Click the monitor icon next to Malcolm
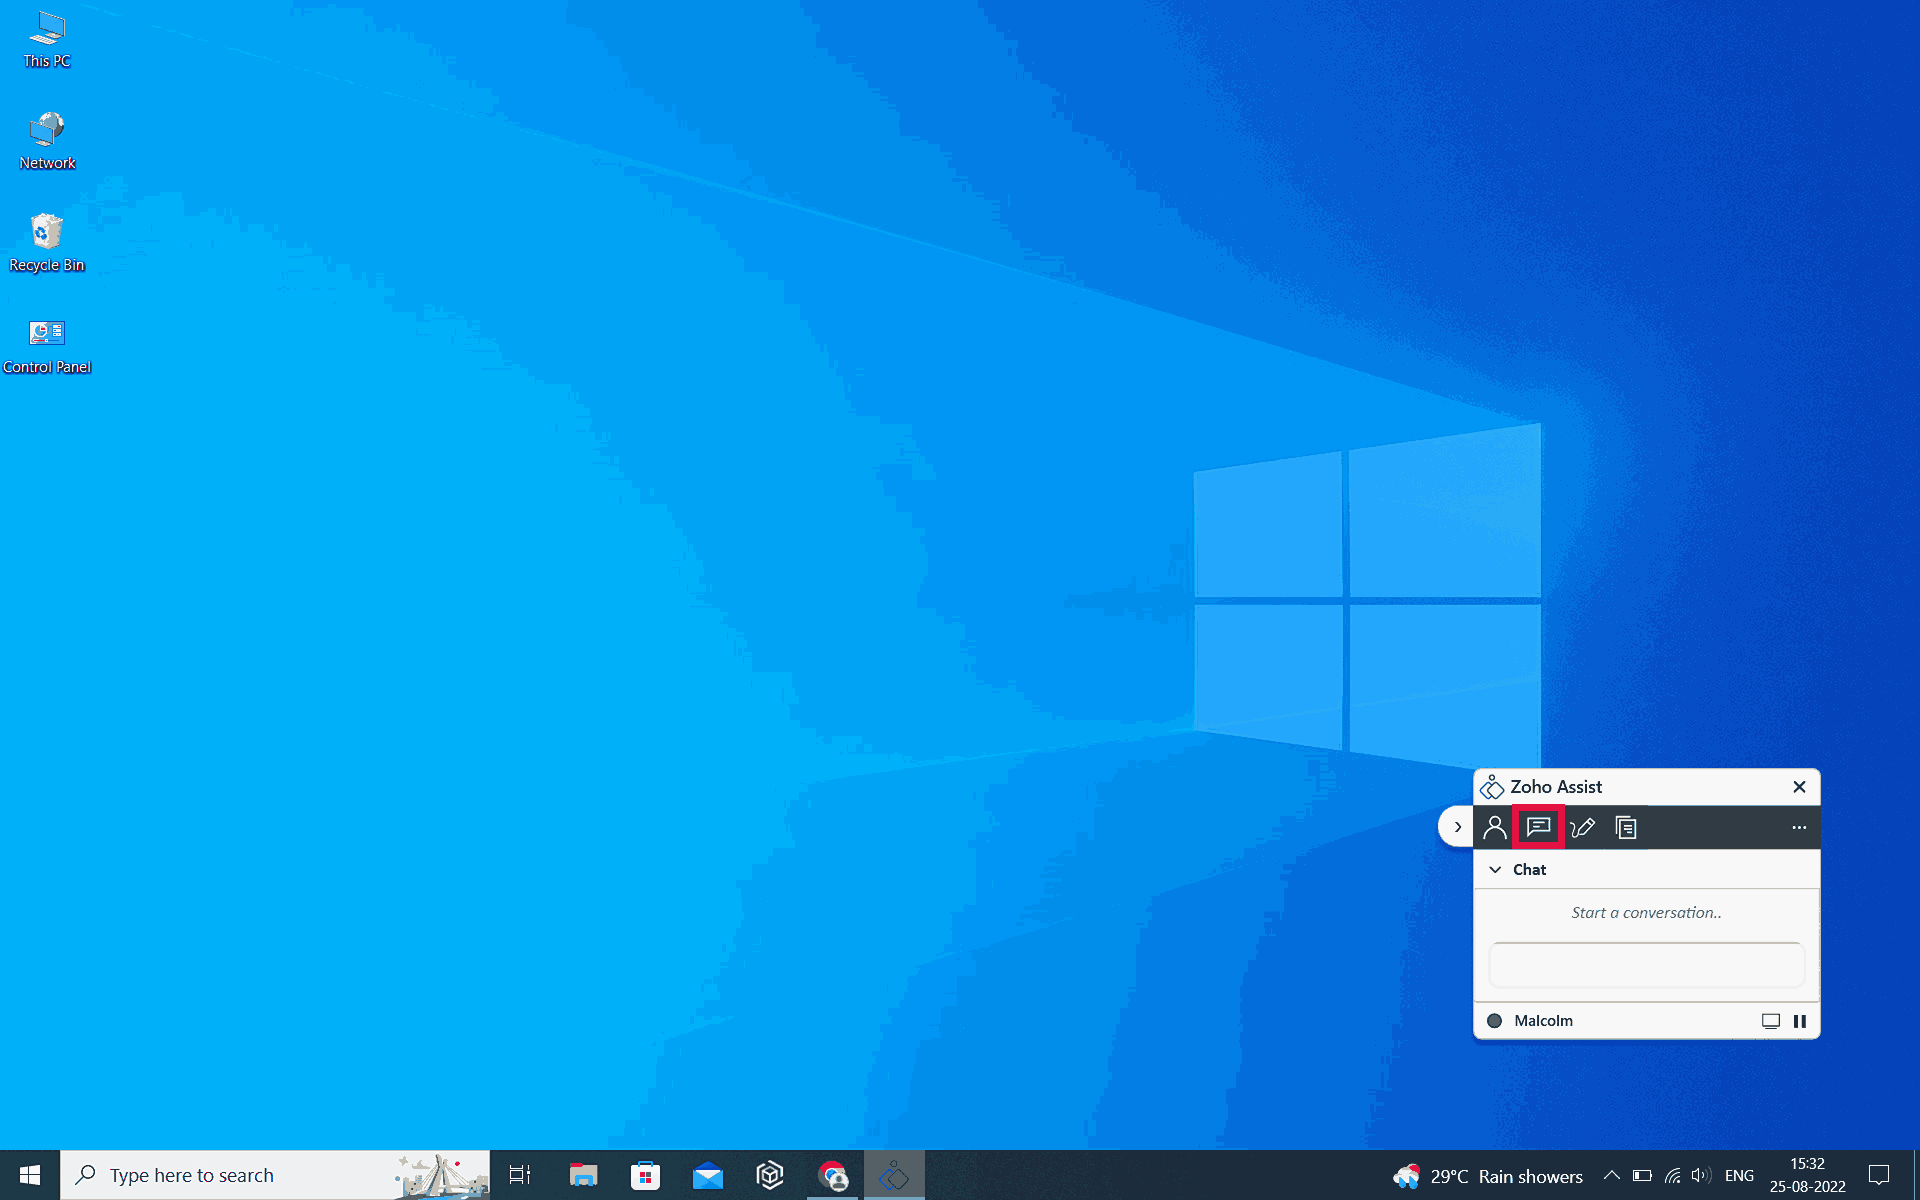The width and height of the screenshot is (1920, 1200). point(1770,1021)
